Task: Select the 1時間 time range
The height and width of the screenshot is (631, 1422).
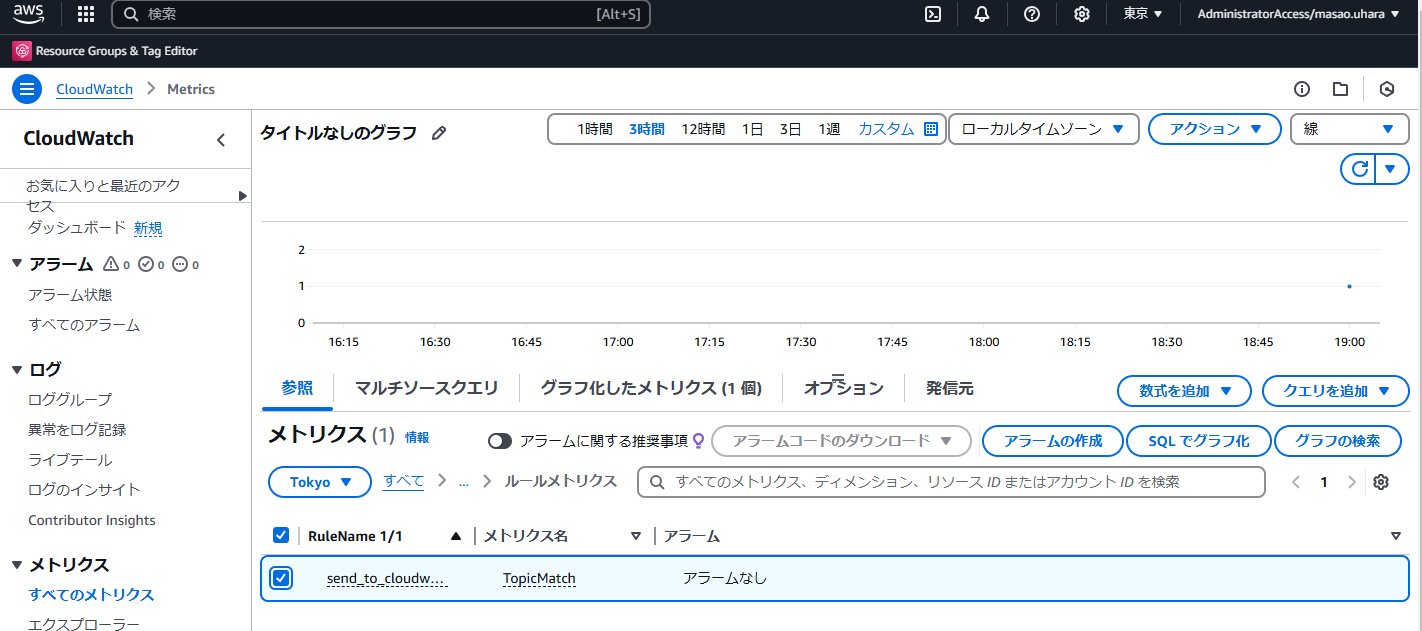Action: click(595, 129)
